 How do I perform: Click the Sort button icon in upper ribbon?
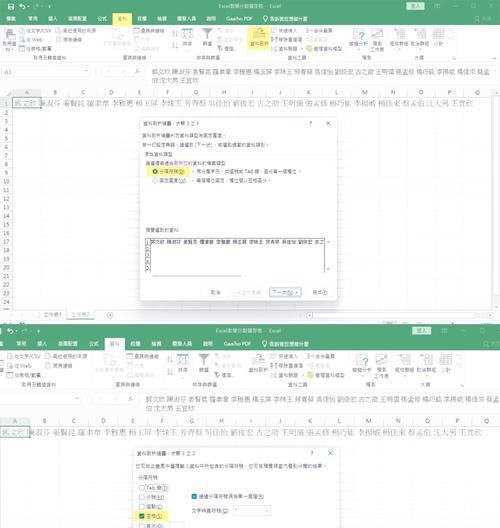pos(187,37)
